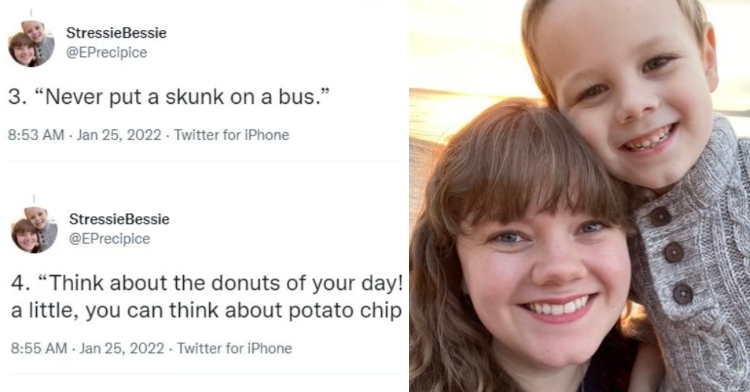
Task: Open @EPrecipice handle on the donuts tweet
Action: click(110, 239)
